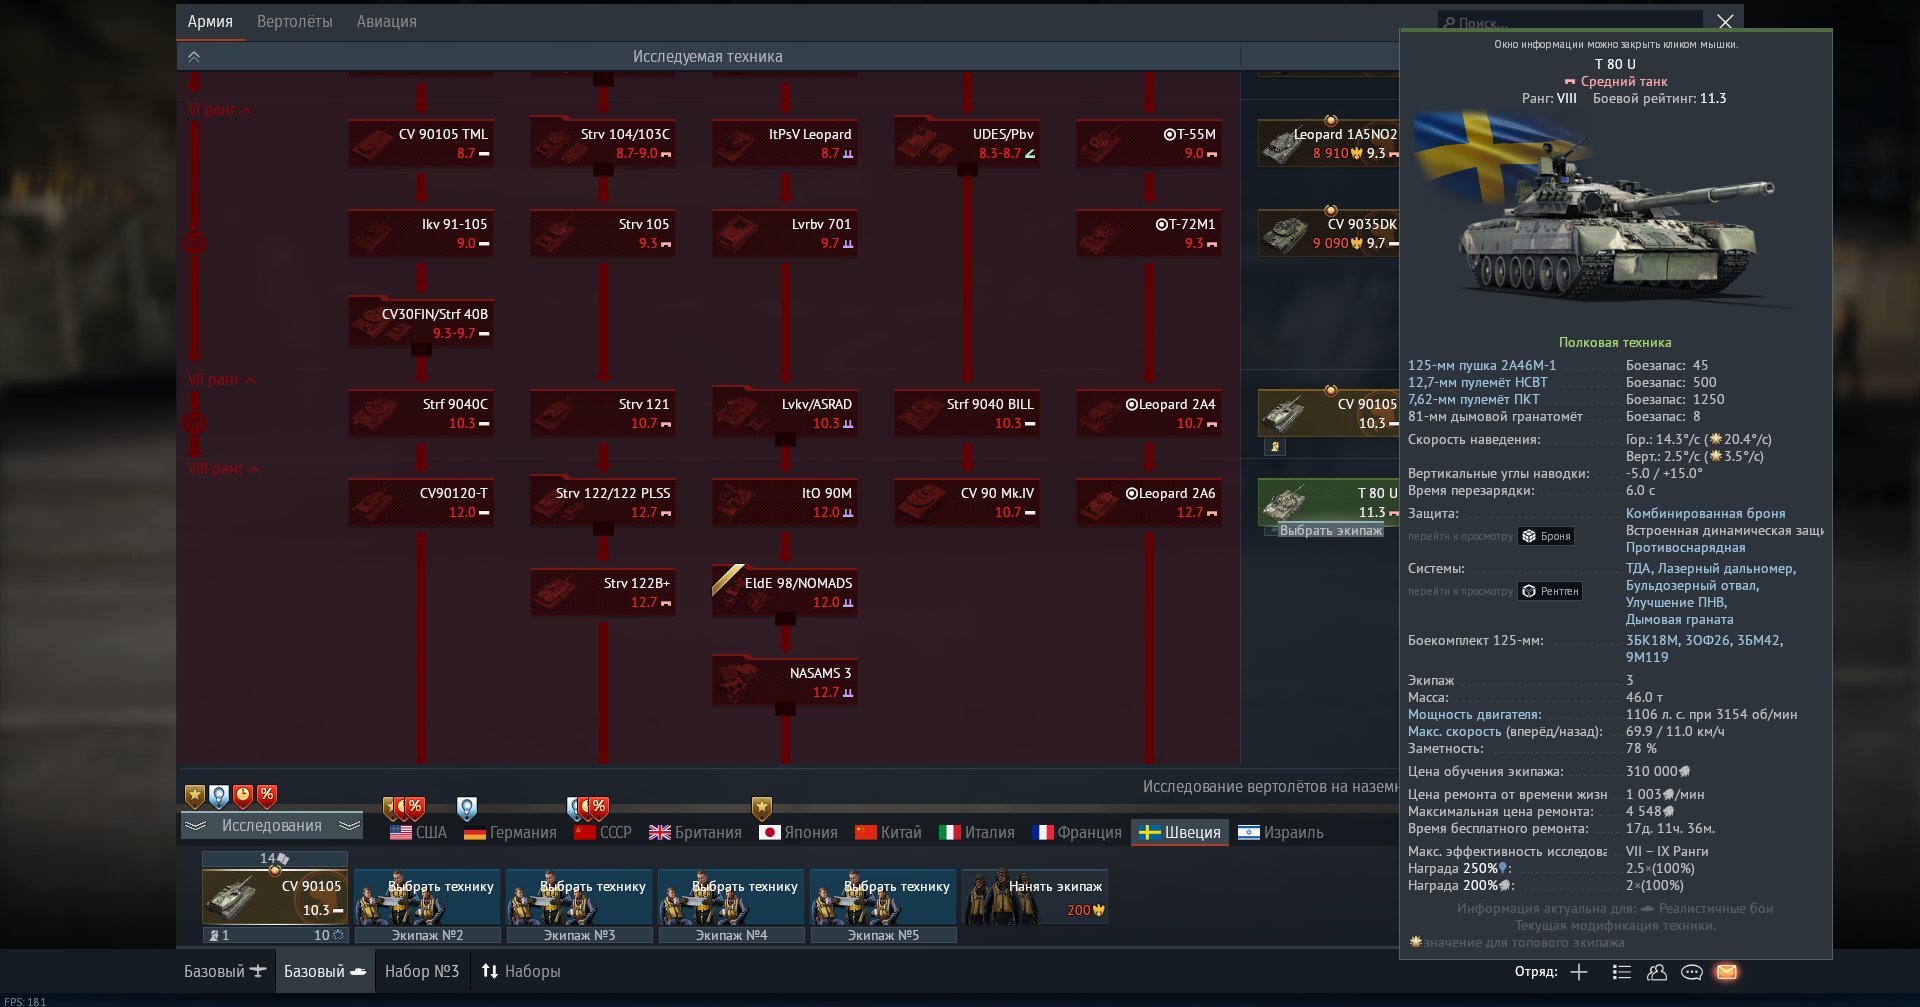The width and height of the screenshot is (1920, 1007).
Task: Collapse the VI ранг section
Action: point(219,109)
